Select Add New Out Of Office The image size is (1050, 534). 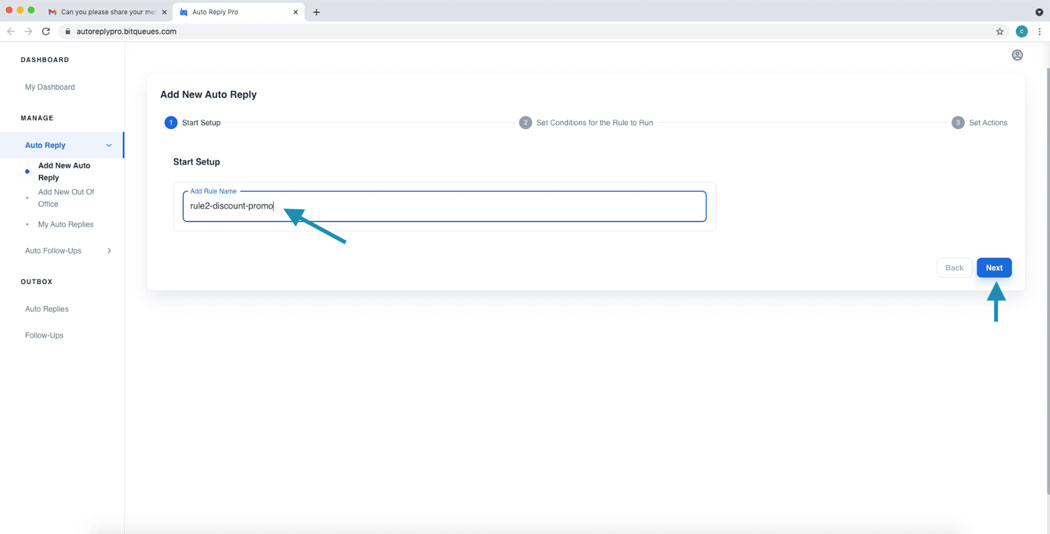[66, 198]
